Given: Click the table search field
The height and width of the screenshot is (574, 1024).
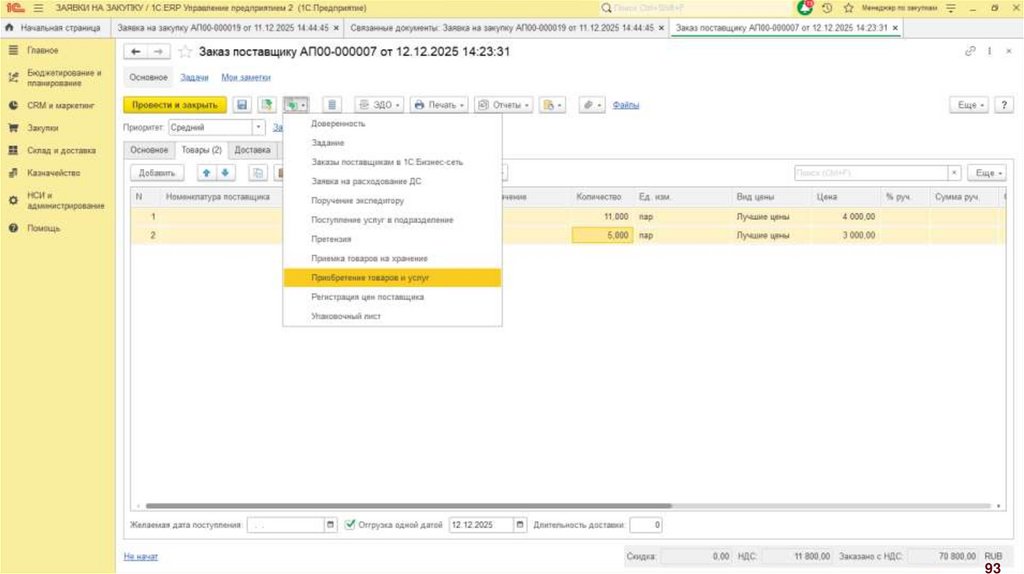Looking at the screenshot, I should [x=871, y=173].
